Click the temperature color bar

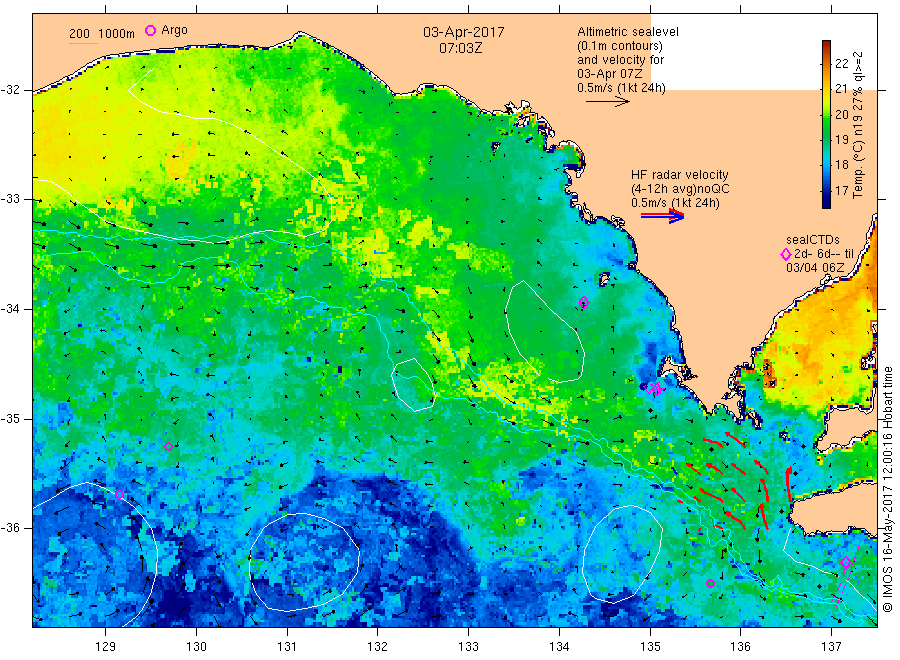point(826,124)
